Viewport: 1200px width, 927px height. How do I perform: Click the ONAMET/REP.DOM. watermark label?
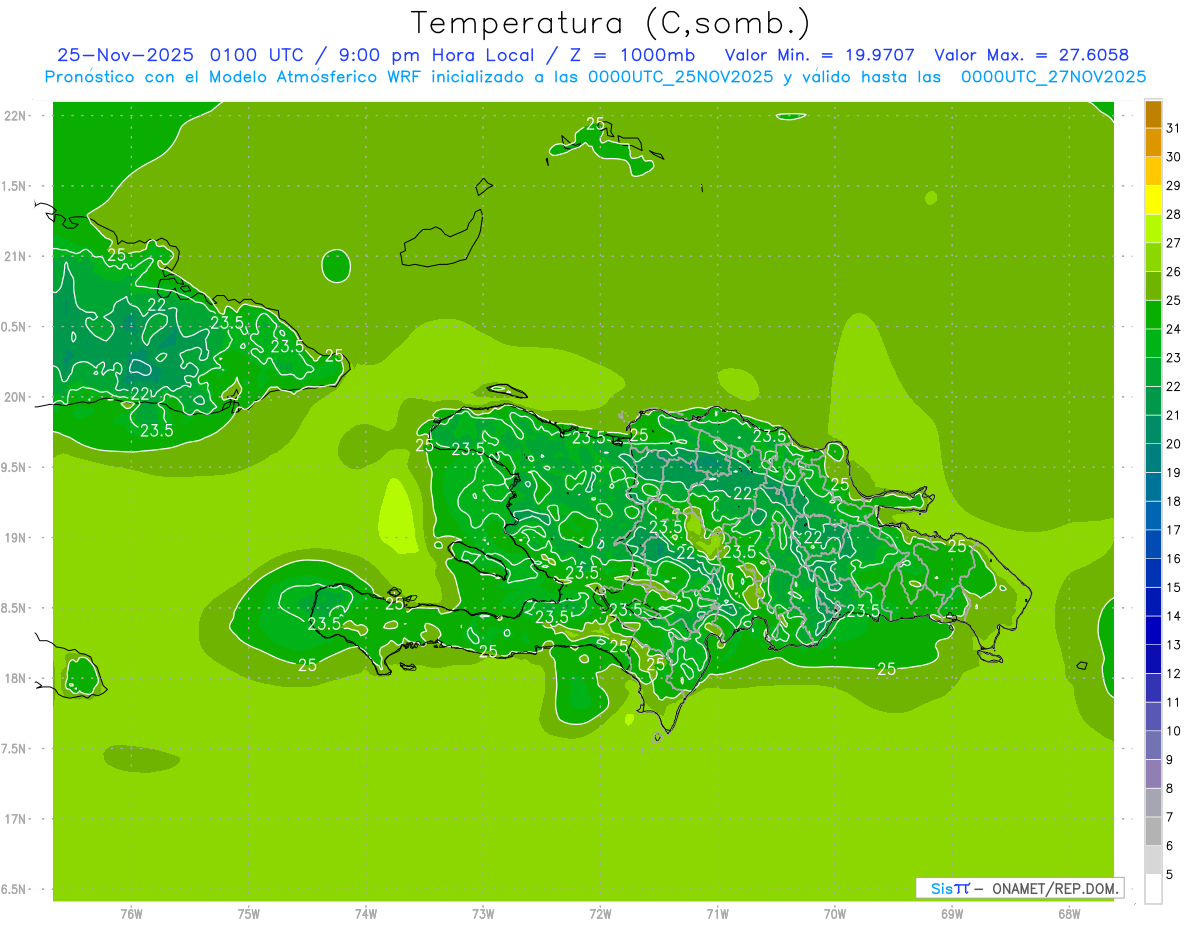click(1054, 888)
